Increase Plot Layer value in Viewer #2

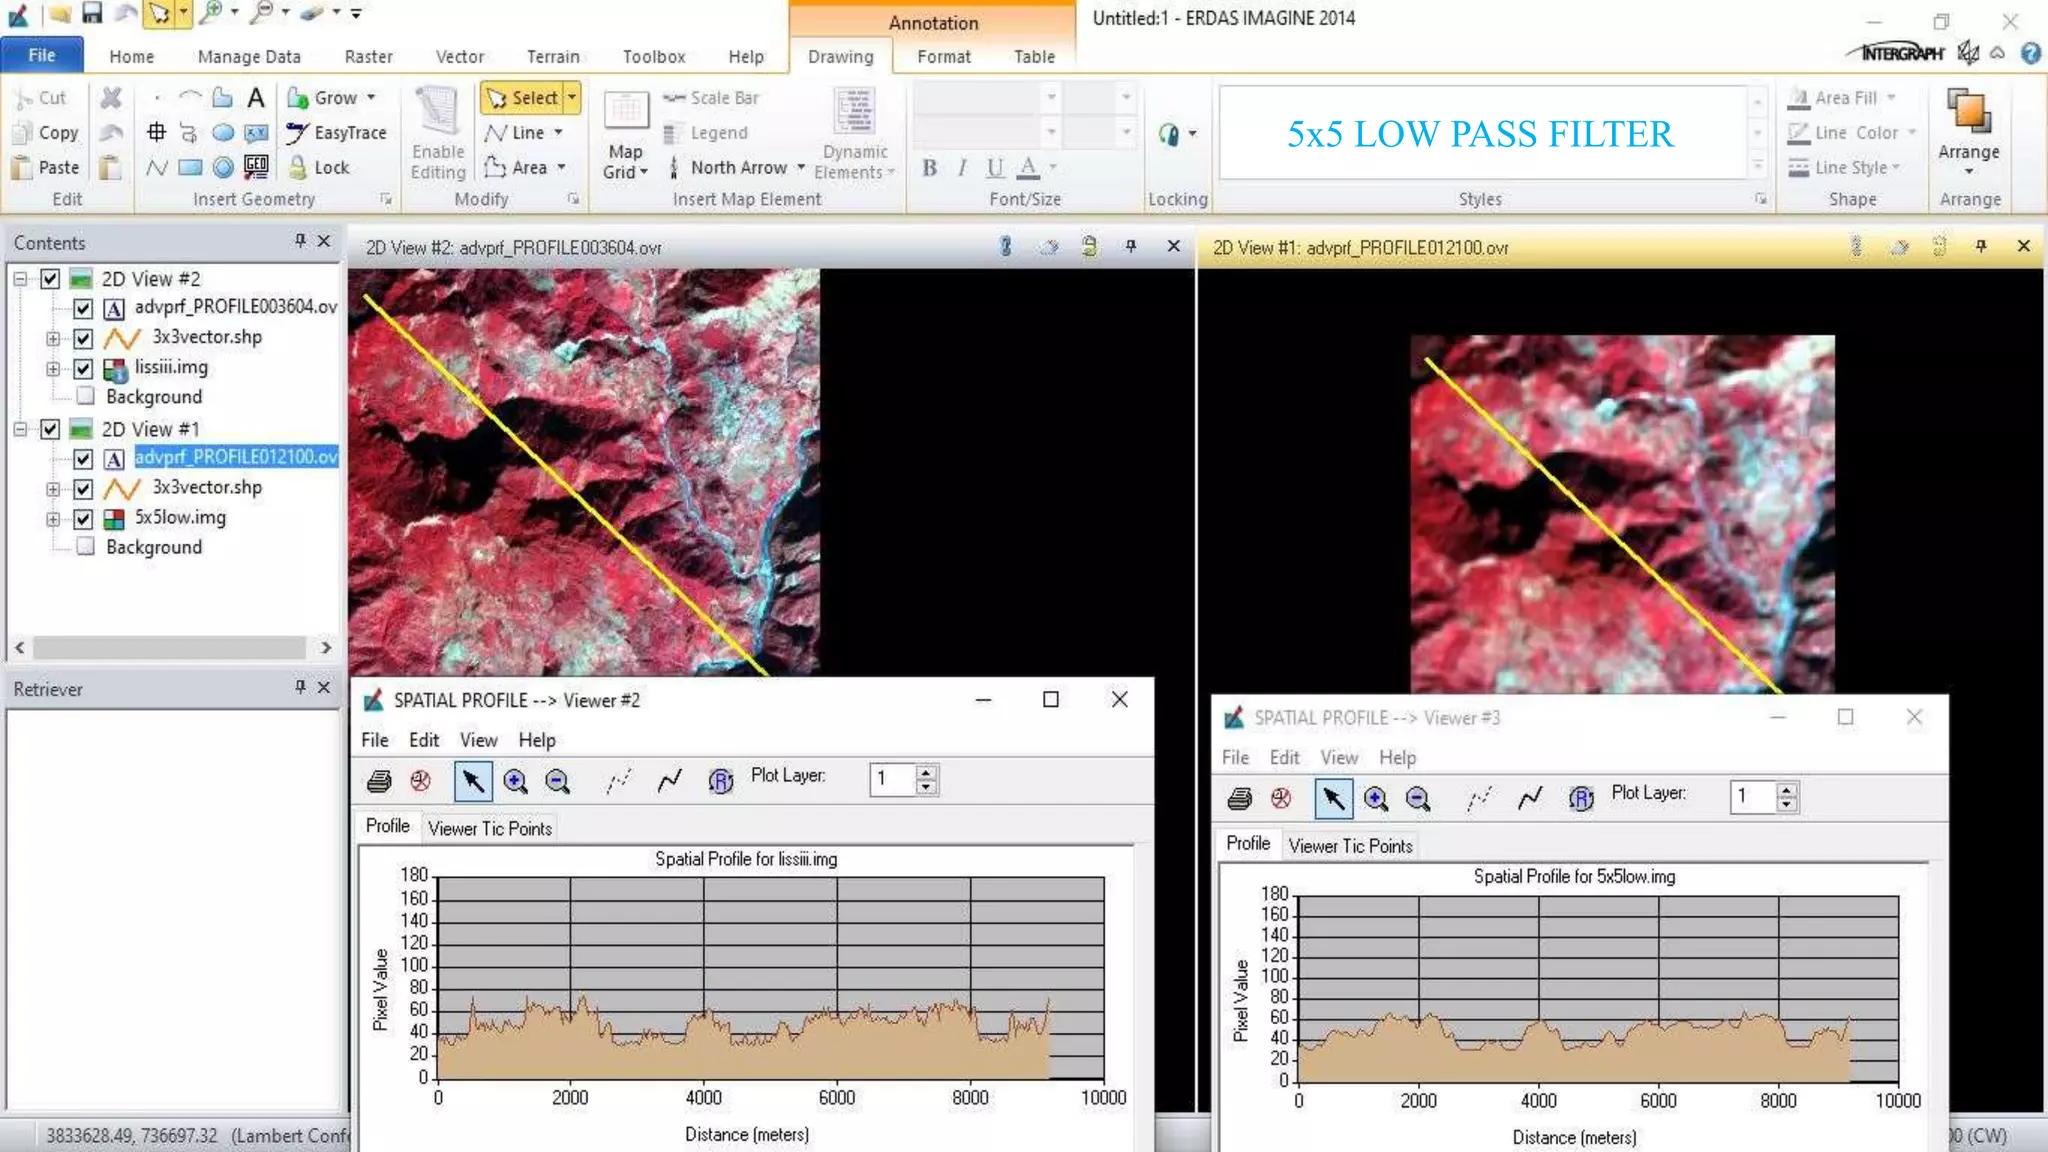pos(927,772)
